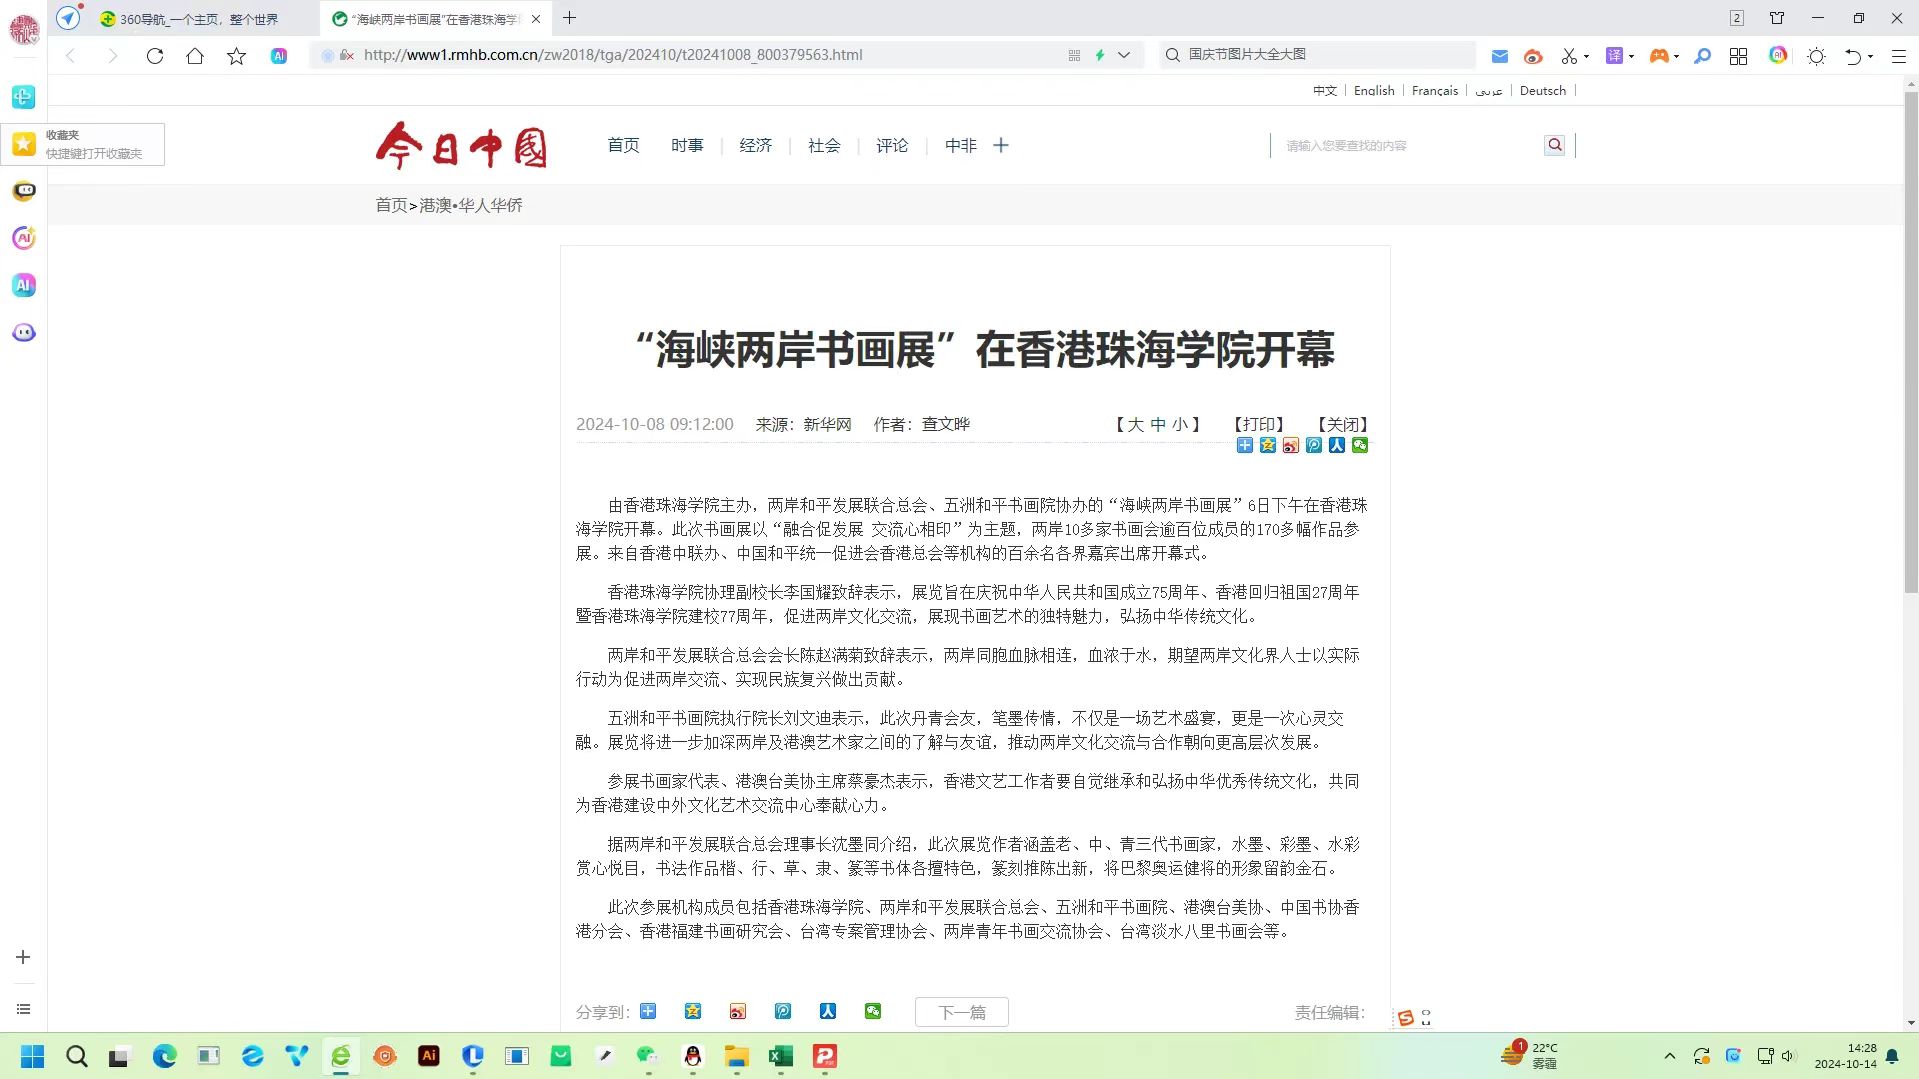The height and width of the screenshot is (1079, 1919).
Task: Open the 经济 navigation section
Action: click(756, 146)
